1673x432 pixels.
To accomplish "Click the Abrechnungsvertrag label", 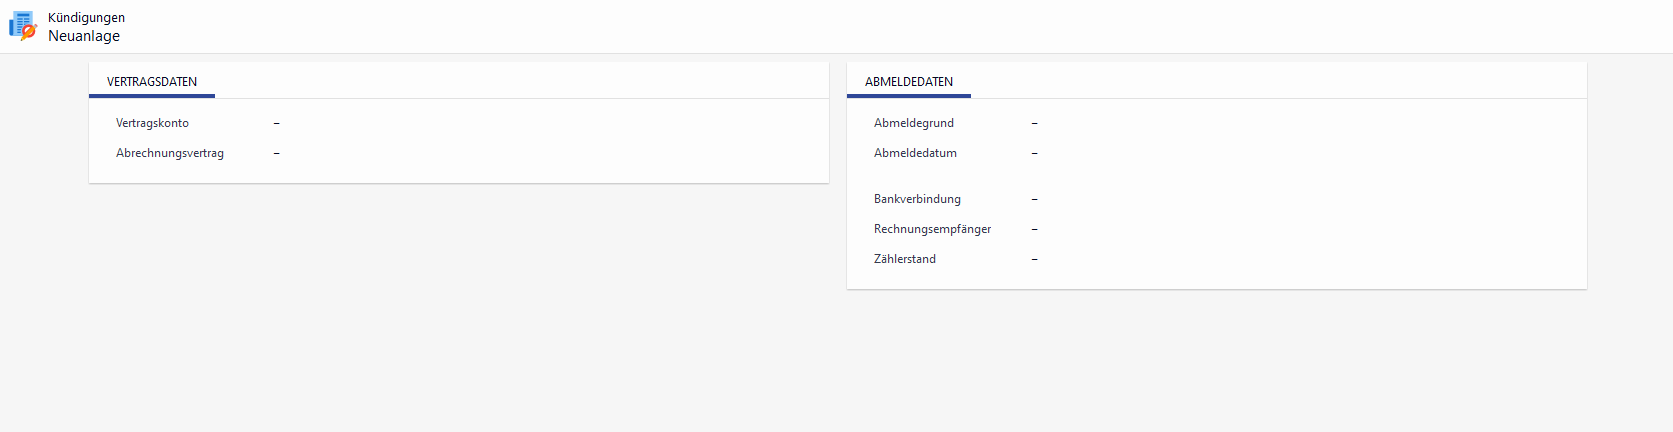I will coord(170,153).
